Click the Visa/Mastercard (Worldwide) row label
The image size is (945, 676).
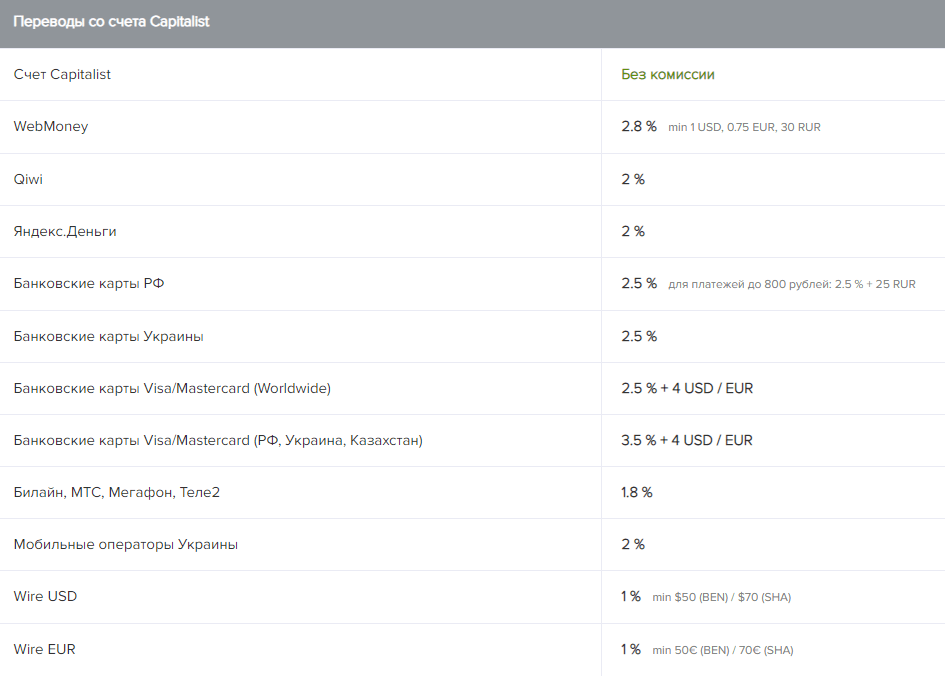coord(172,388)
